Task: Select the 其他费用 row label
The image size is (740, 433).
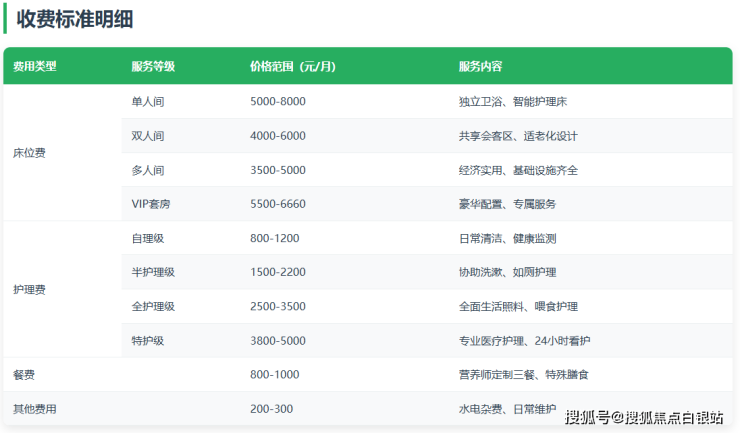Action: (34, 408)
